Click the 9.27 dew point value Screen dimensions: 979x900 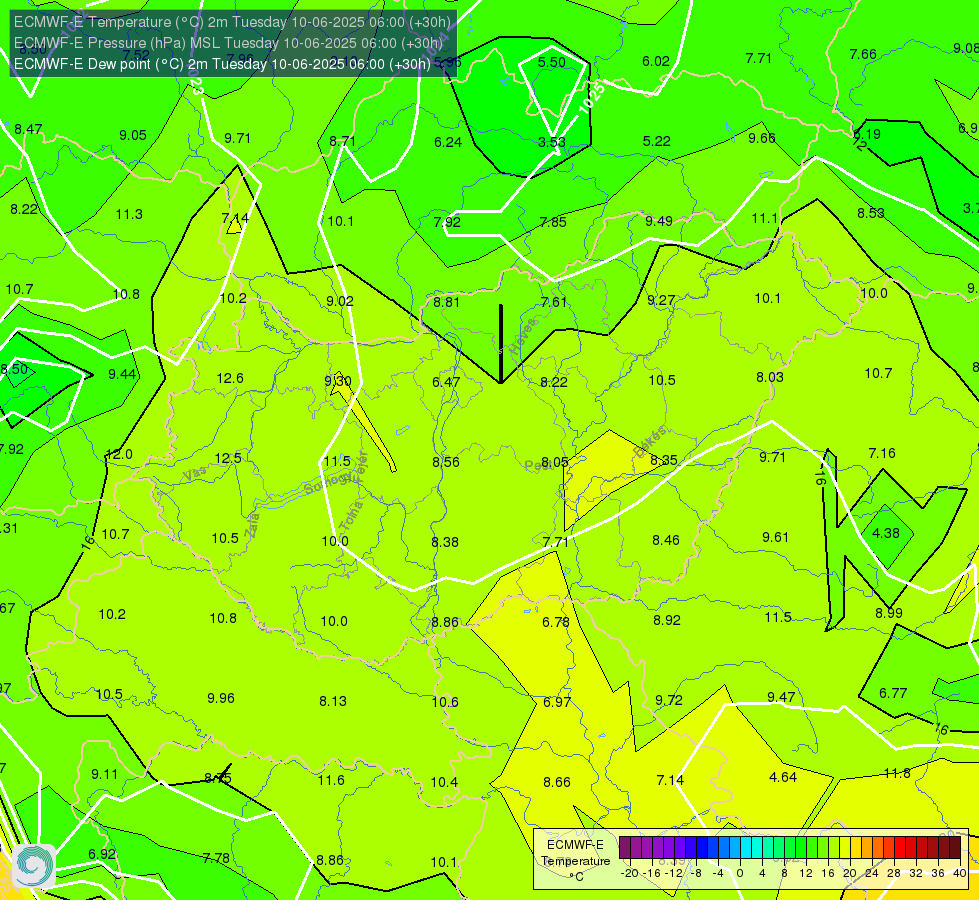point(661,301)
